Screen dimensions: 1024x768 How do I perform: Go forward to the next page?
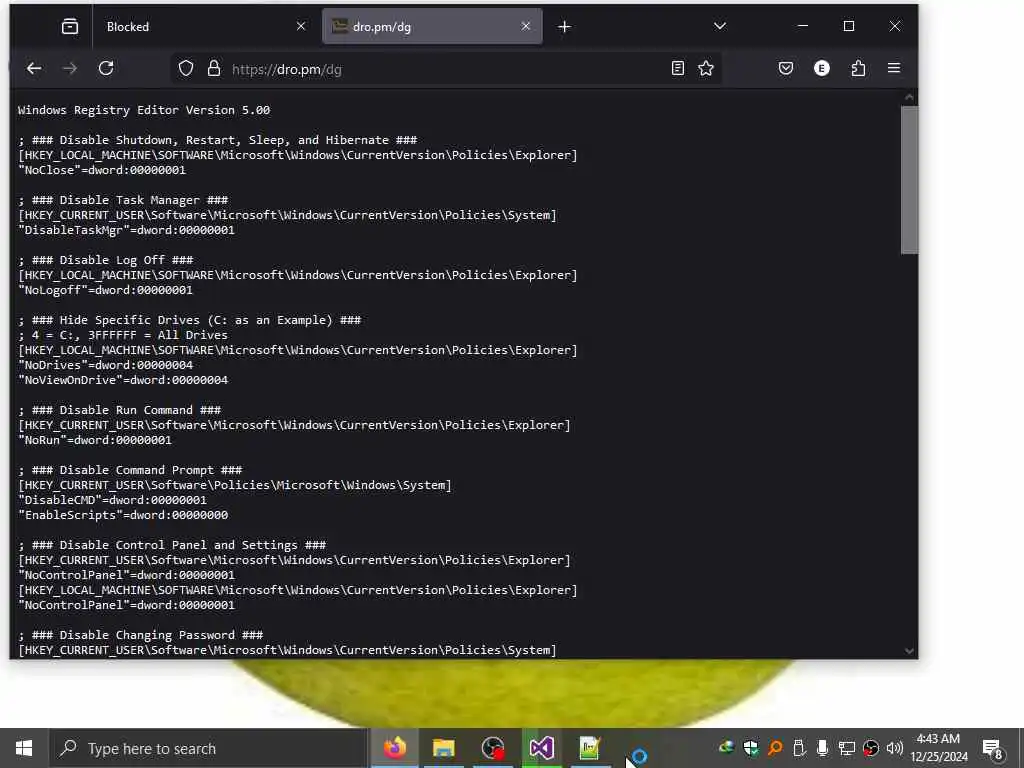coord(70,69)
